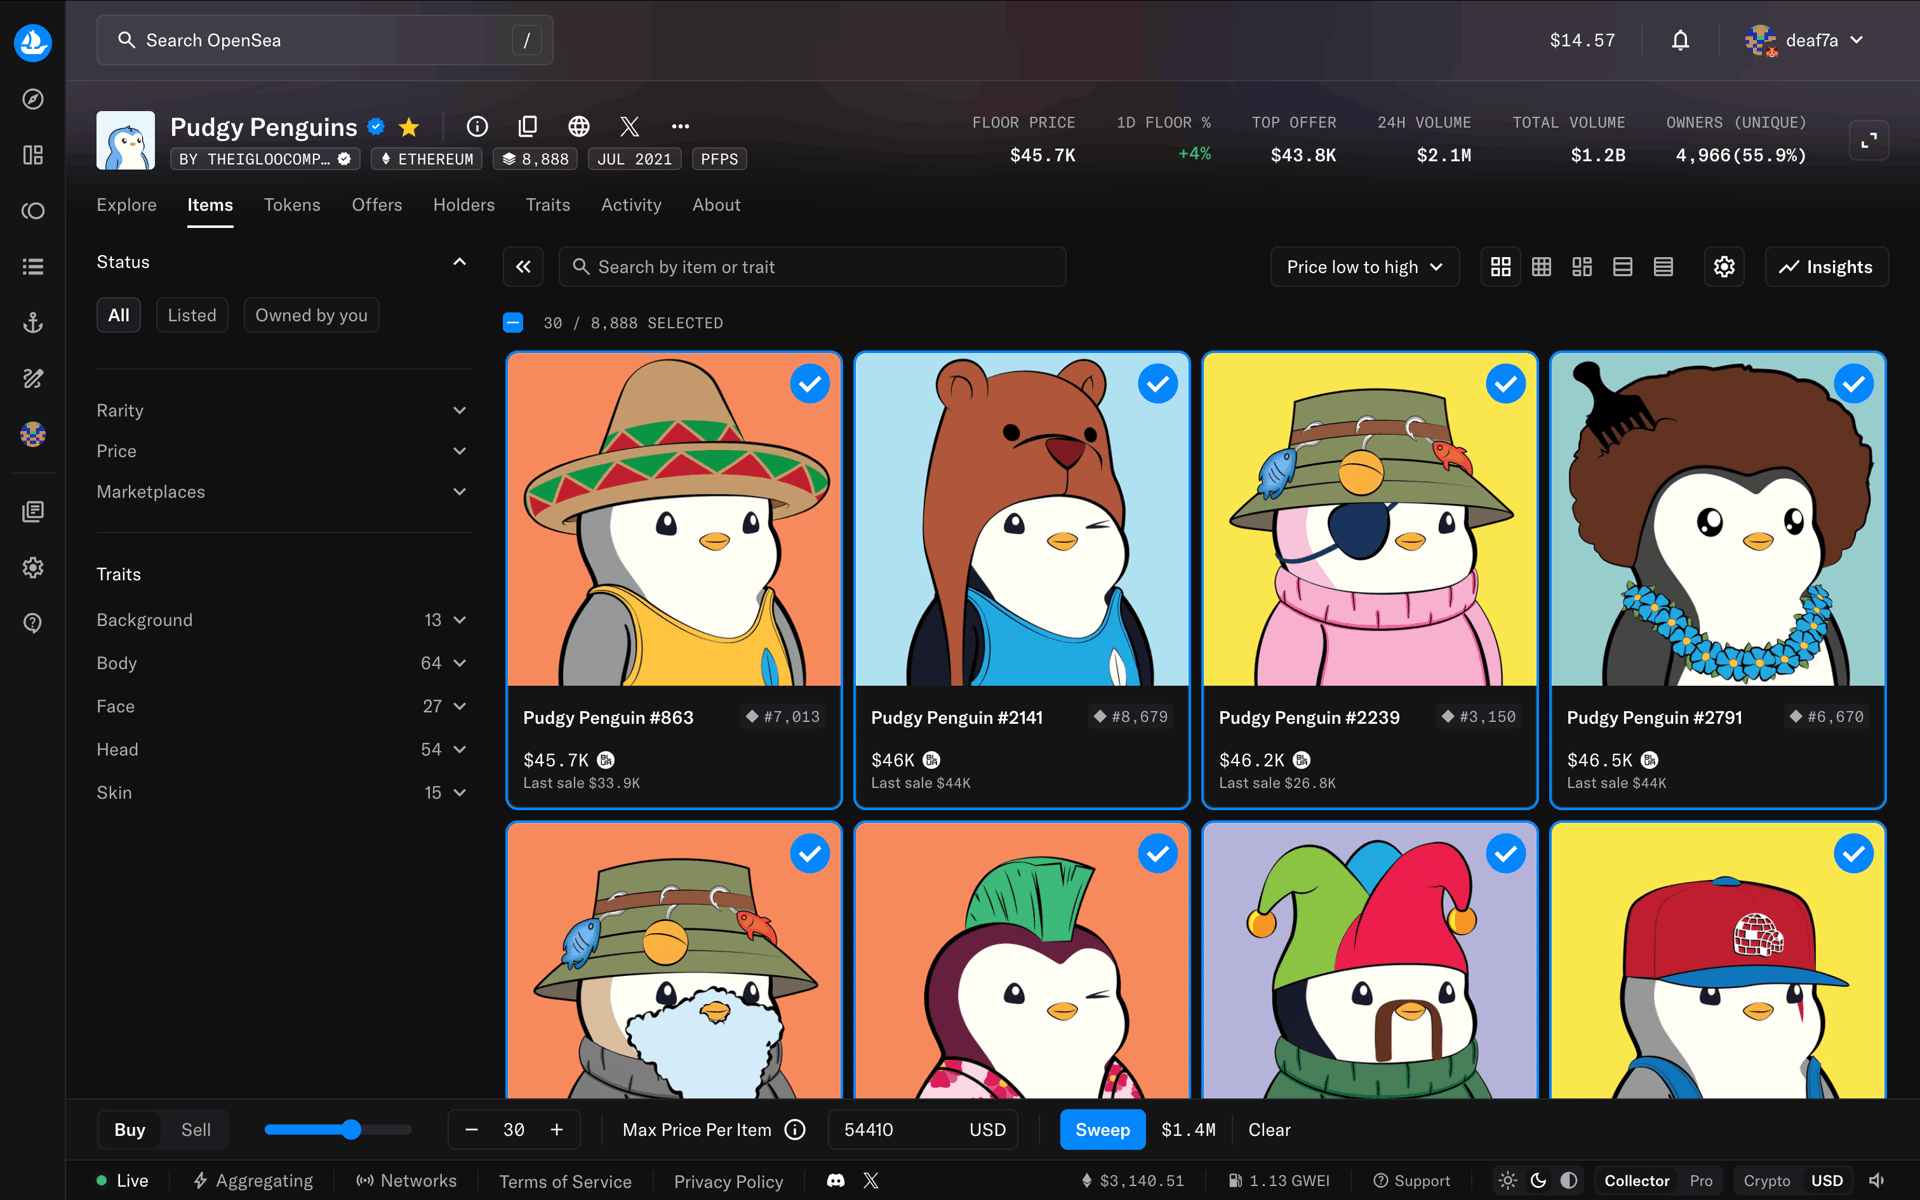The height and width of the screenshot is (1200, 1920).
Task: Open the collections grid icon in sidebar
Action: (33, 155)
